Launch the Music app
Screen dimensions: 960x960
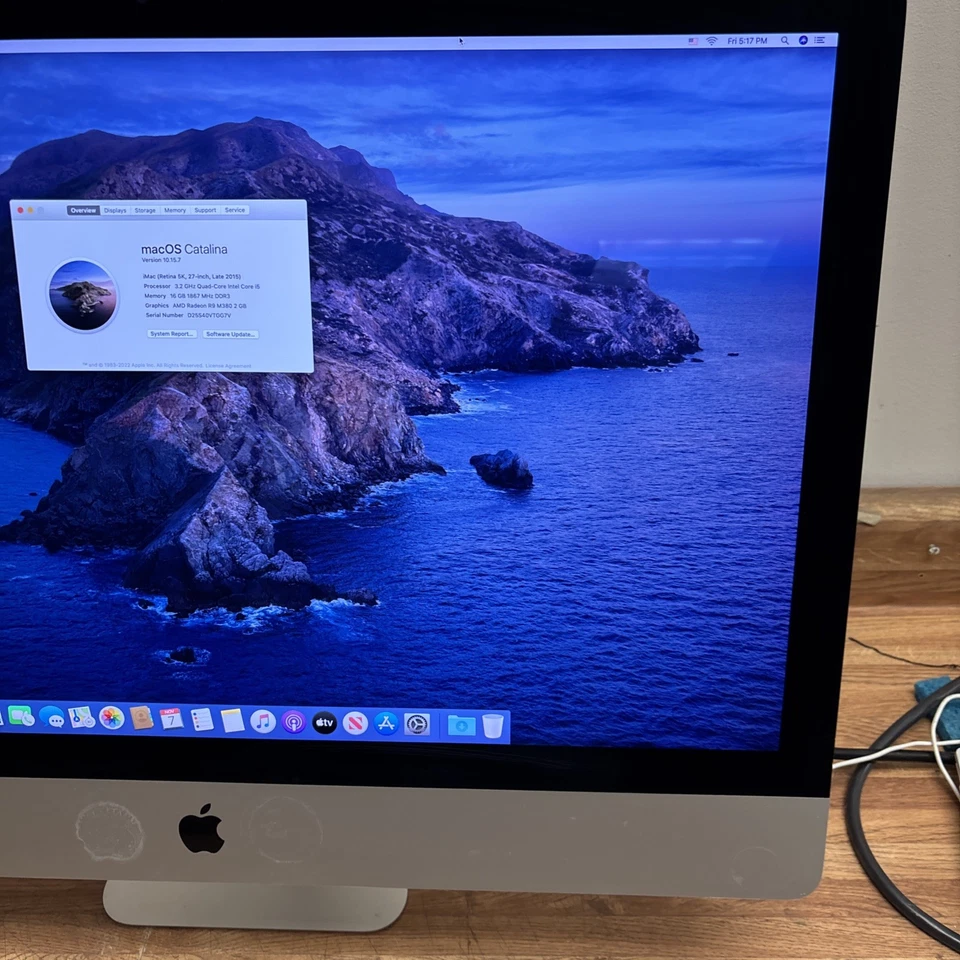[x=263, y=722]
